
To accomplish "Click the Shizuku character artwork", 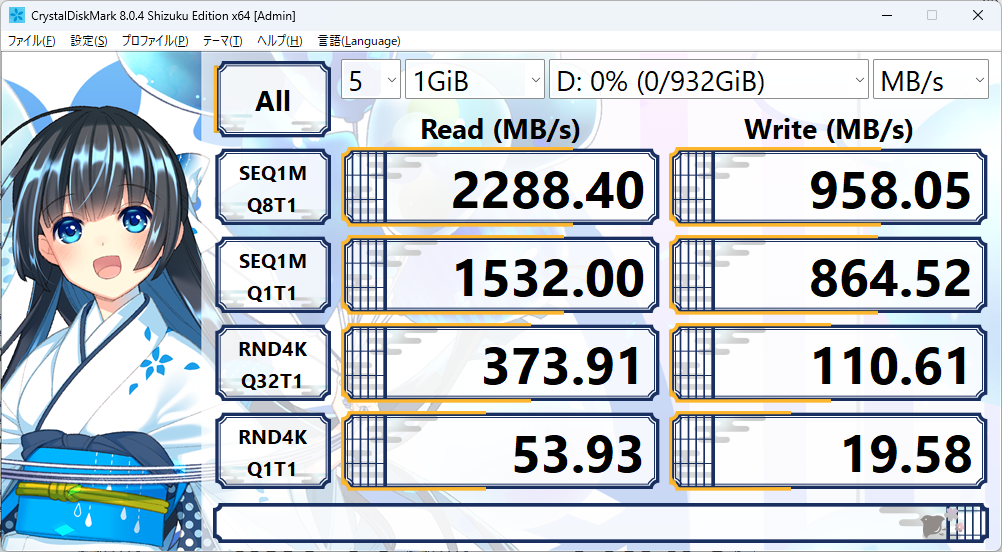I will (102, 300).
